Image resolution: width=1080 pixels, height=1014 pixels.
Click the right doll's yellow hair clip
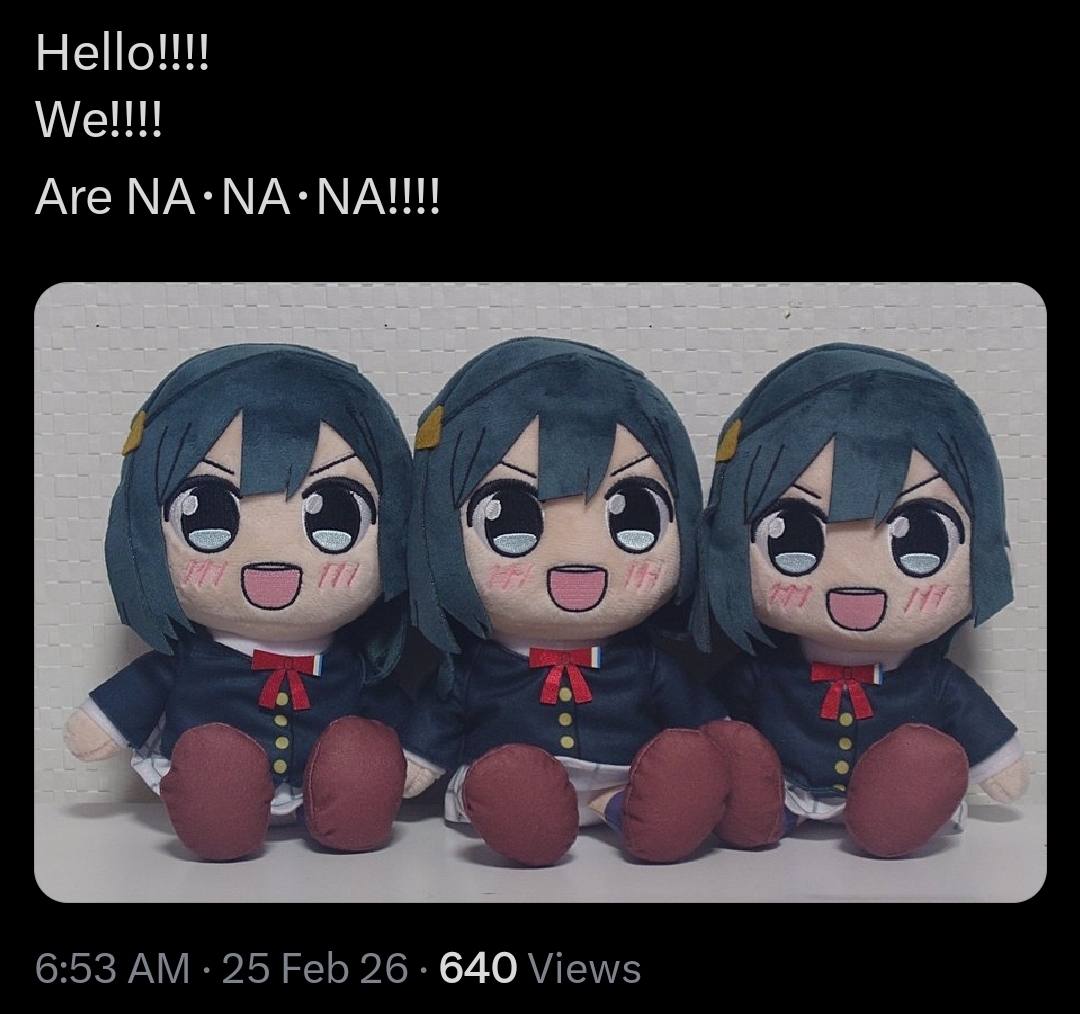[x=729, y=441]
